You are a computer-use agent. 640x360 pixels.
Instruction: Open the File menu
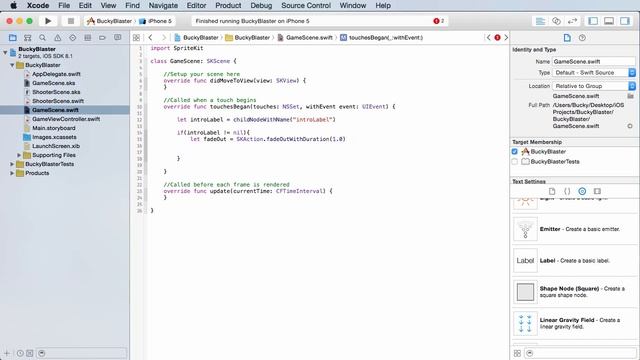64,5
